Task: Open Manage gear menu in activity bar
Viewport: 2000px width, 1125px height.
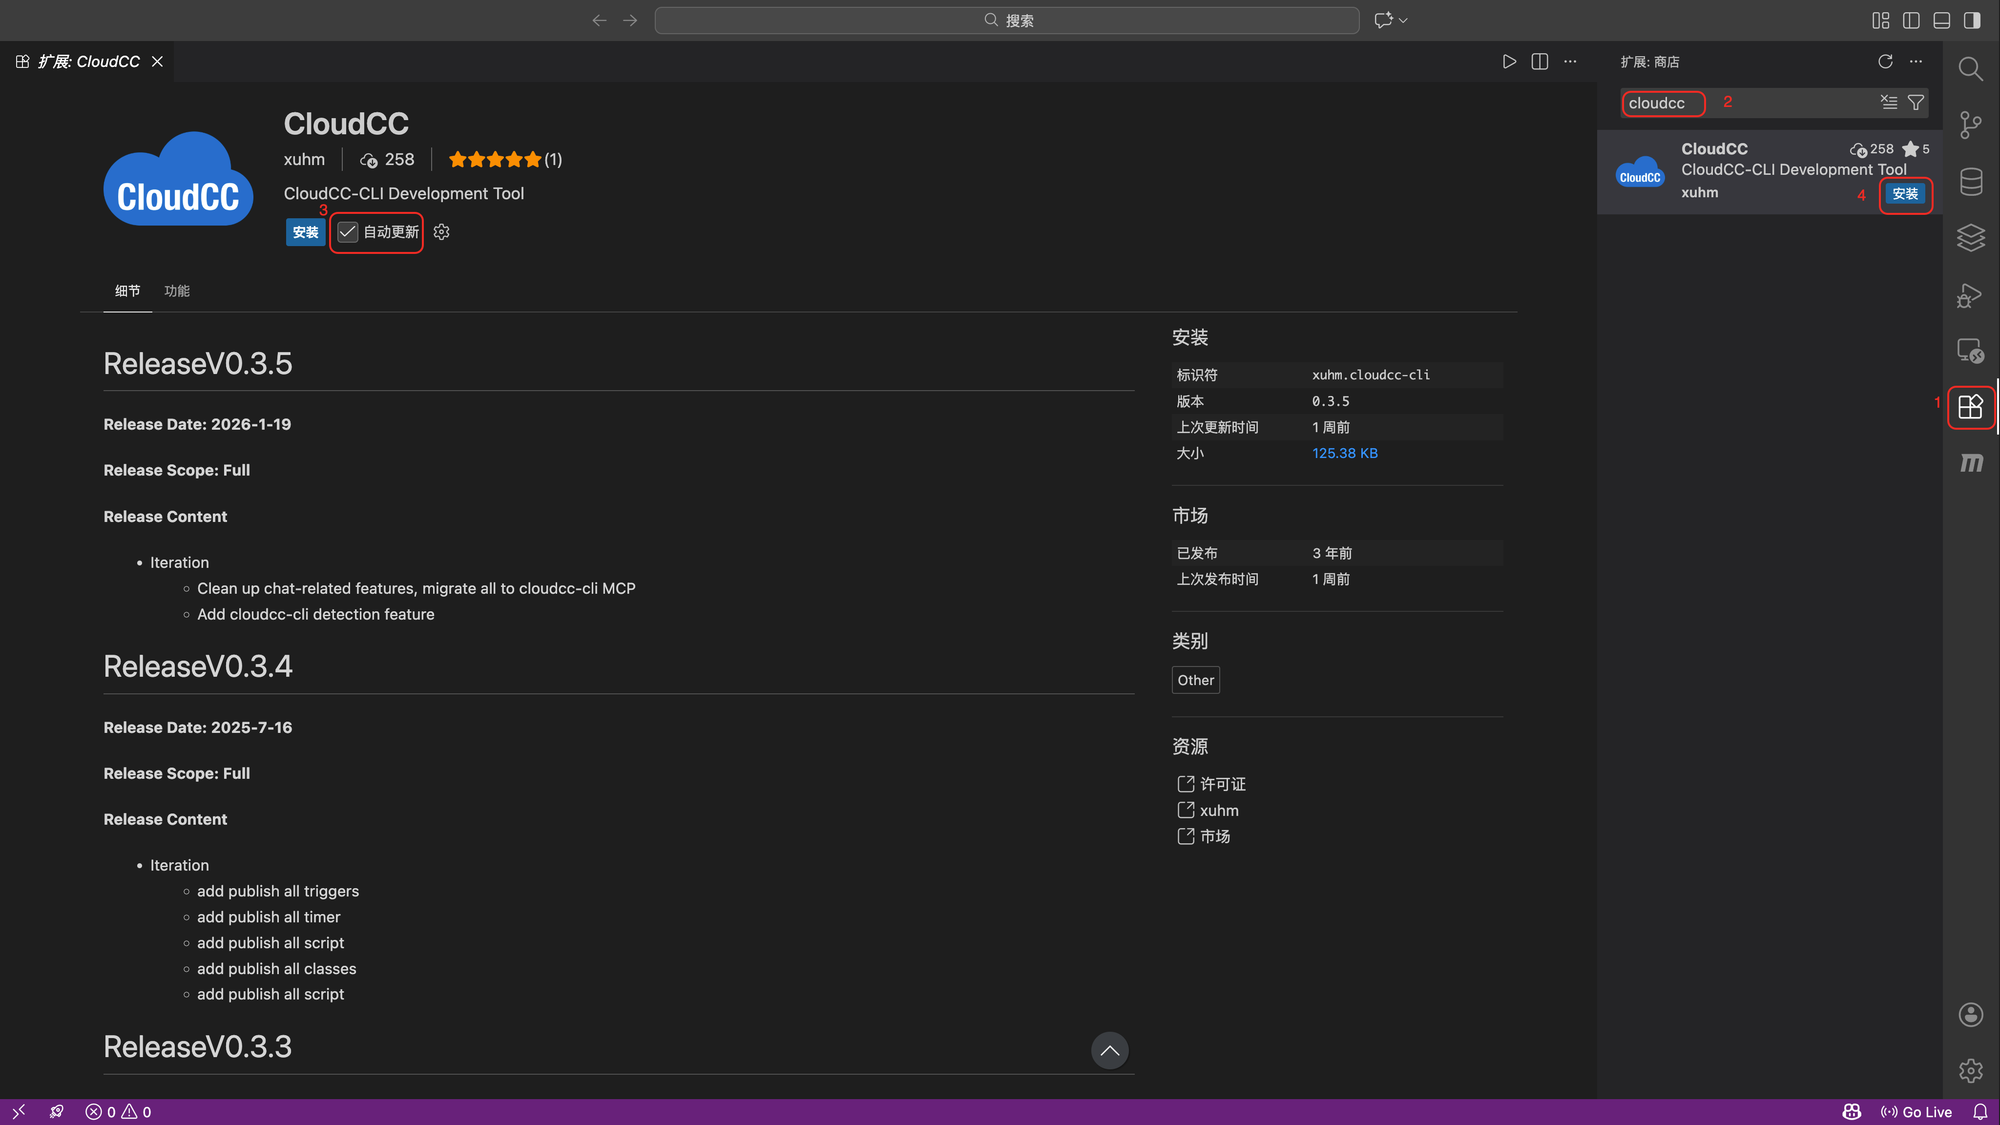Action: pos(1970,1071)
